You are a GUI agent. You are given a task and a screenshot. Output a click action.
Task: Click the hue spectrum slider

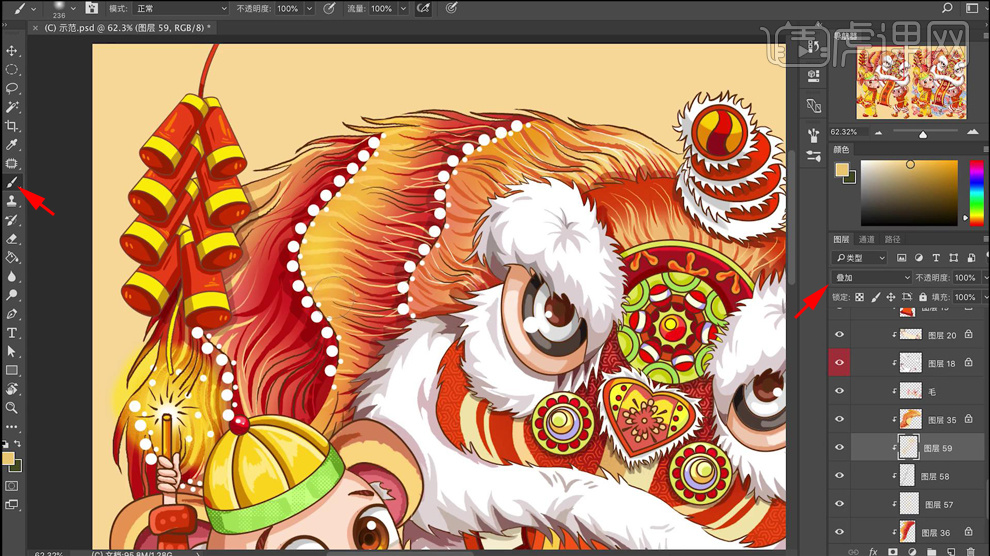coord(976,192)
